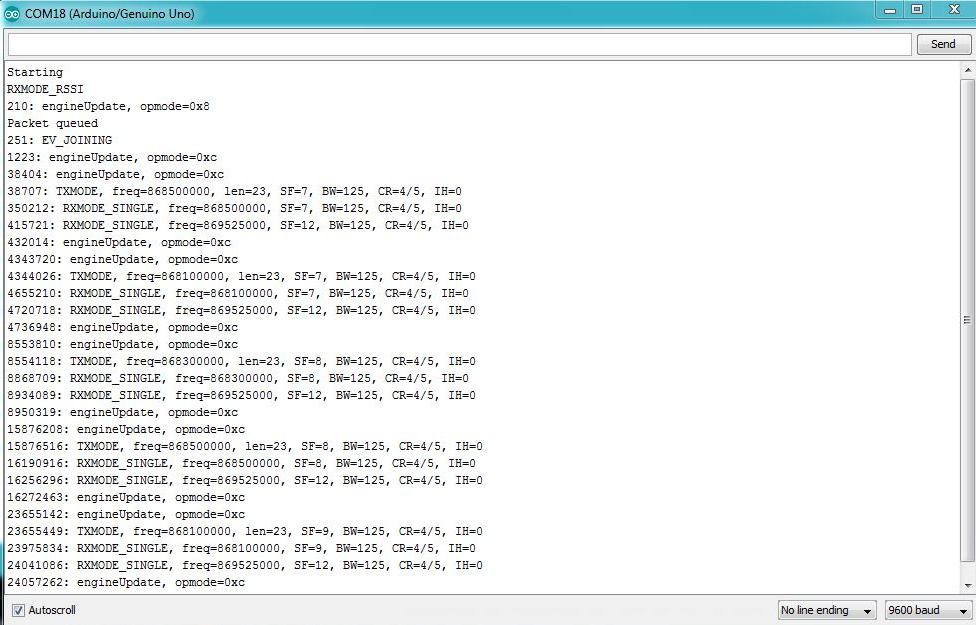This screenshot has width=976, height=625.
Task: Click the scrollbar down arrow
Action: [967, 585]
